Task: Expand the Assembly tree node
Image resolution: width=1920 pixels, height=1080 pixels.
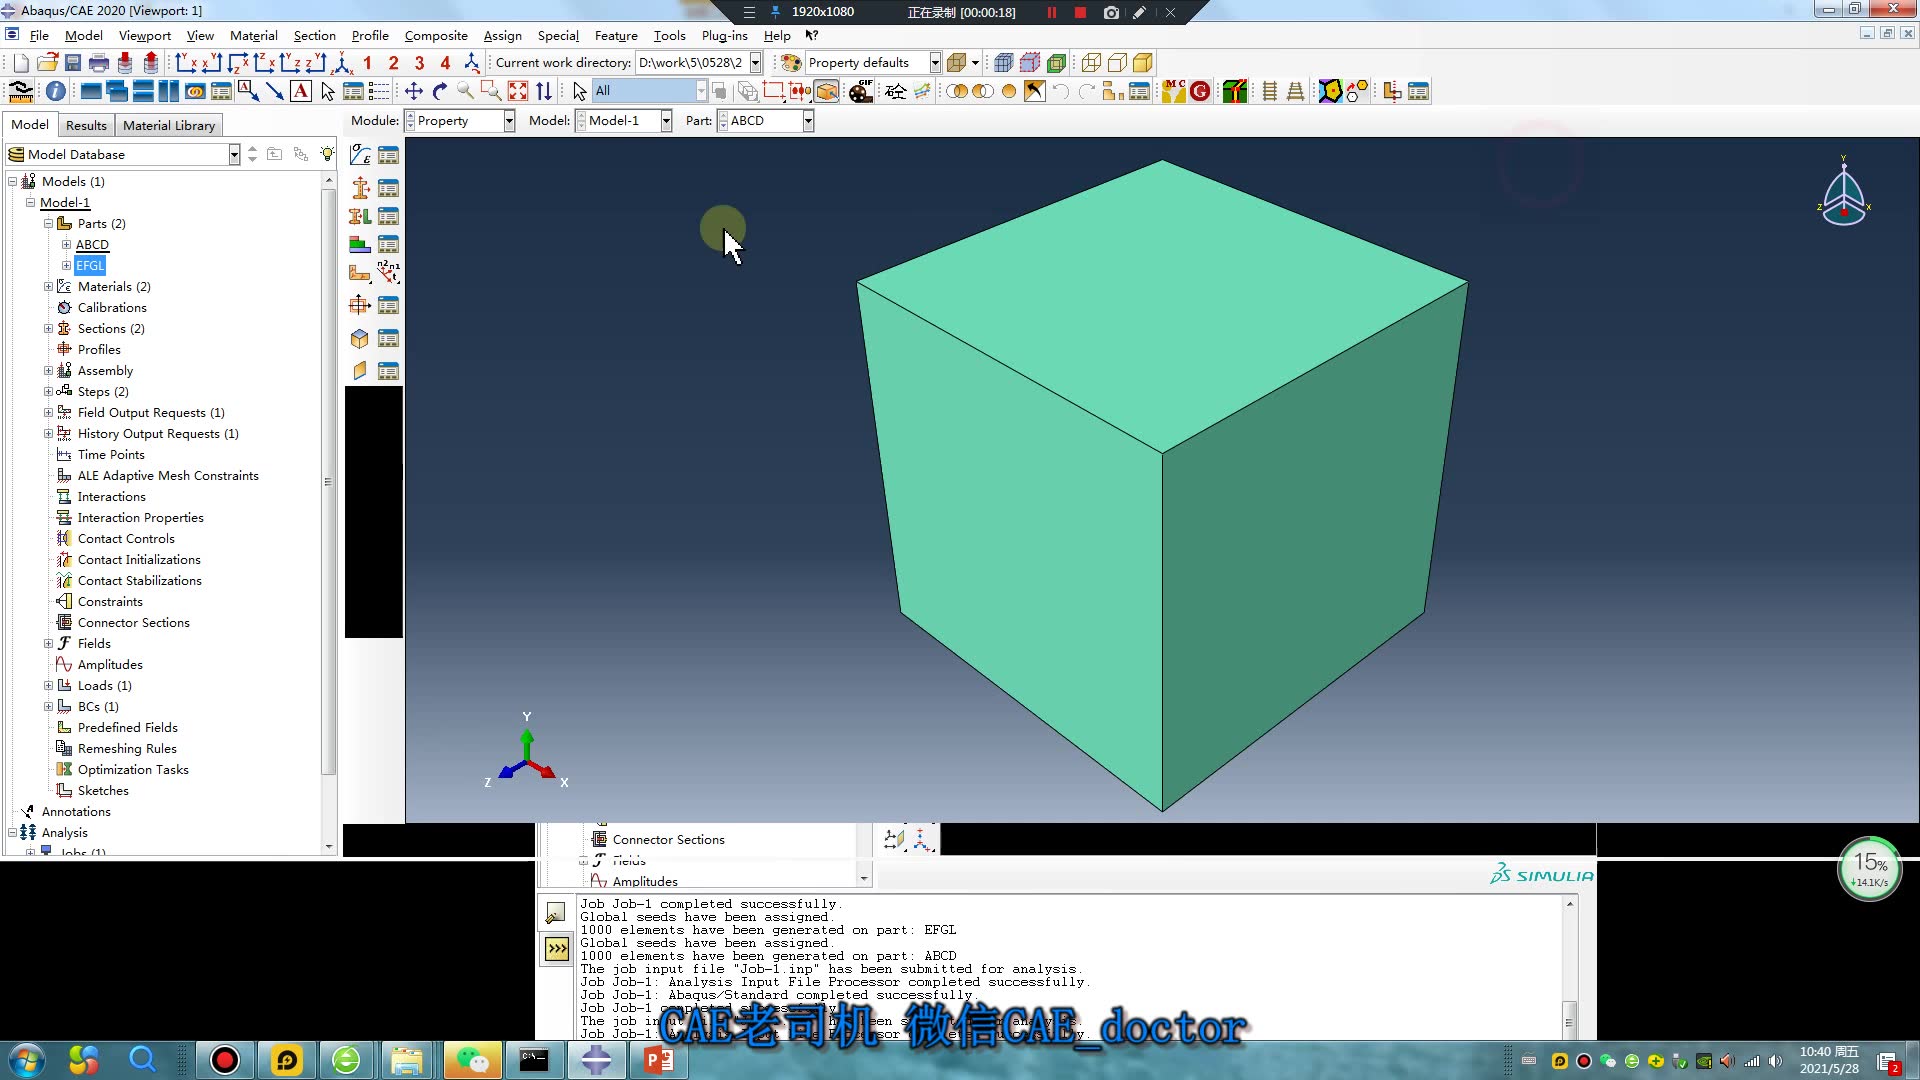Action: [48, 370]
